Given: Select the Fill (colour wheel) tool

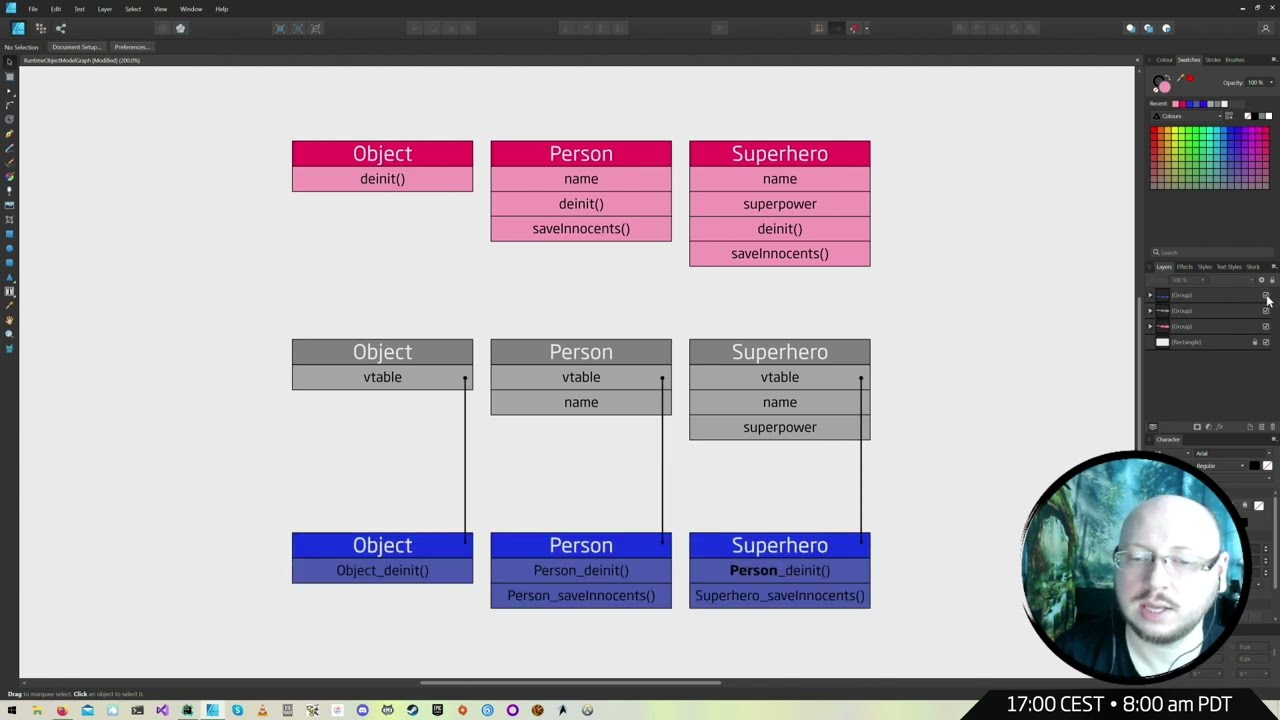Looking at the screenshot, I should pyautogui.click(x=10, y=177).
